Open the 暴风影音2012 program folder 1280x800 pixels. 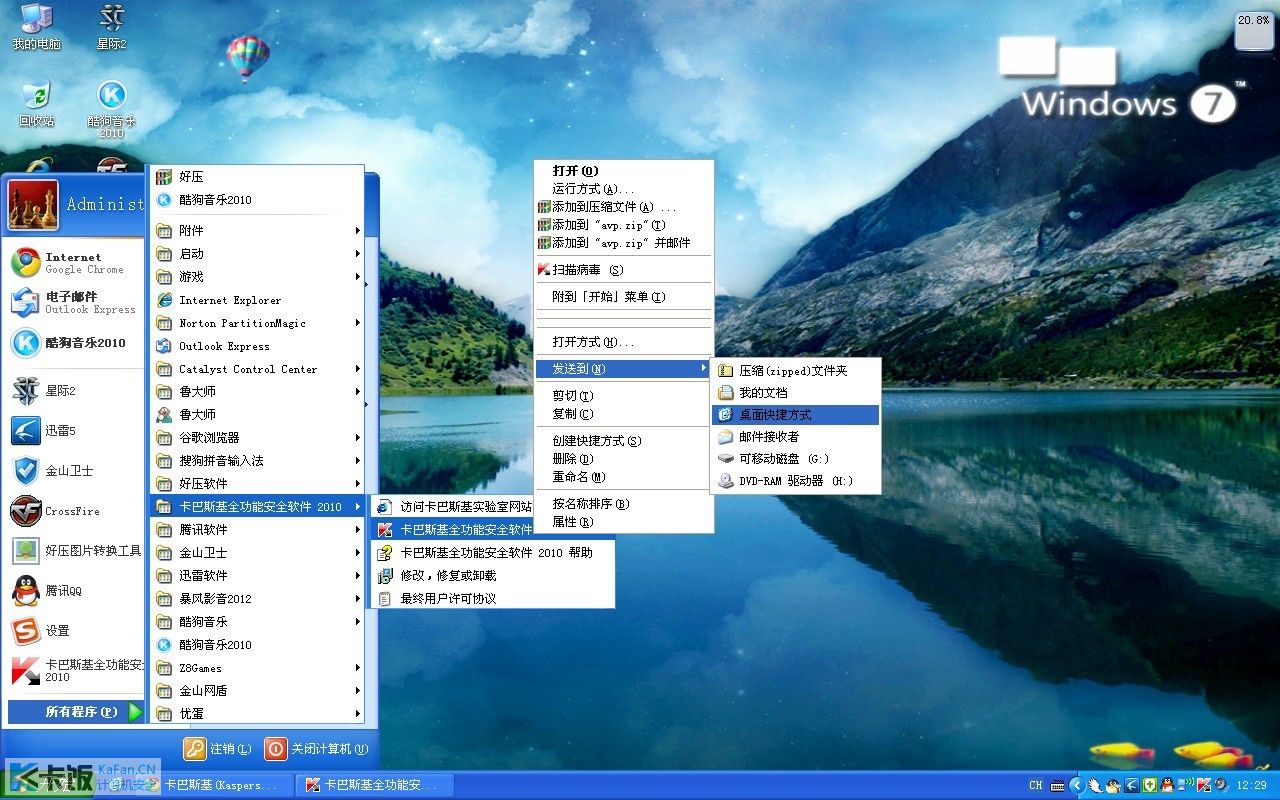tap(257, 599)
